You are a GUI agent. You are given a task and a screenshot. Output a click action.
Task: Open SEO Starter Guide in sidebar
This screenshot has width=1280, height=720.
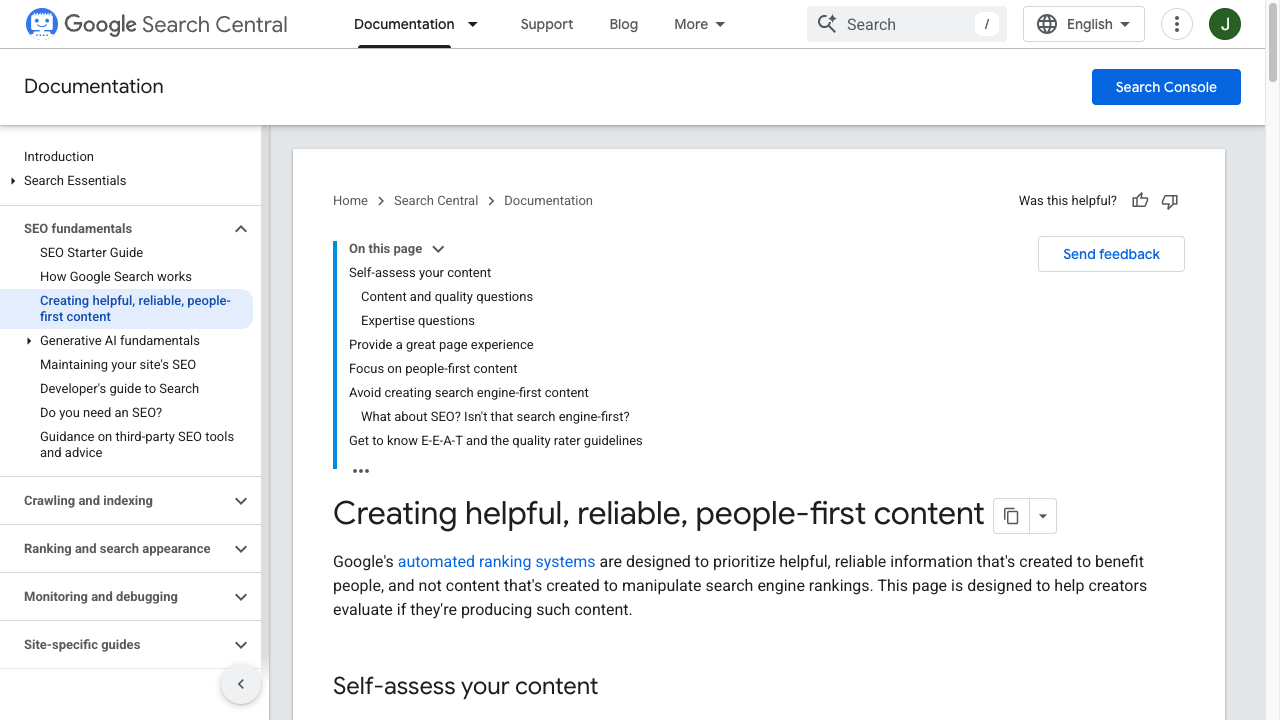tap(91, 253)
